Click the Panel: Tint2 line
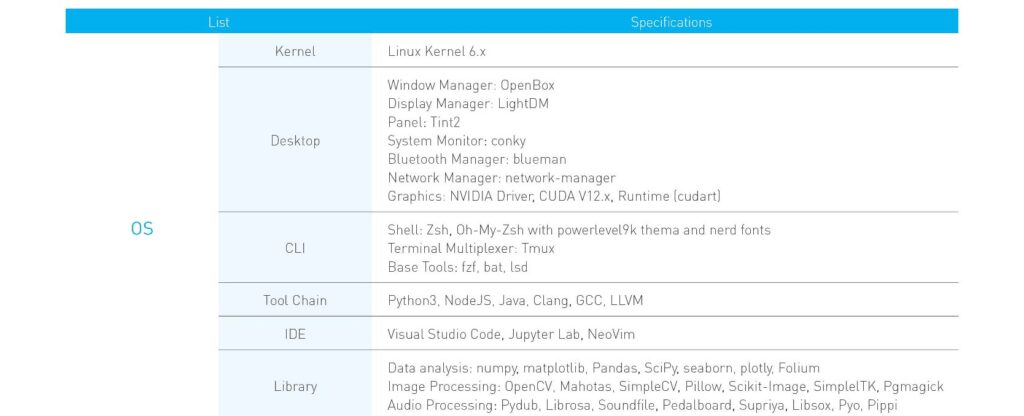This screenshot has width=1024, height=416. click(424, 122)
